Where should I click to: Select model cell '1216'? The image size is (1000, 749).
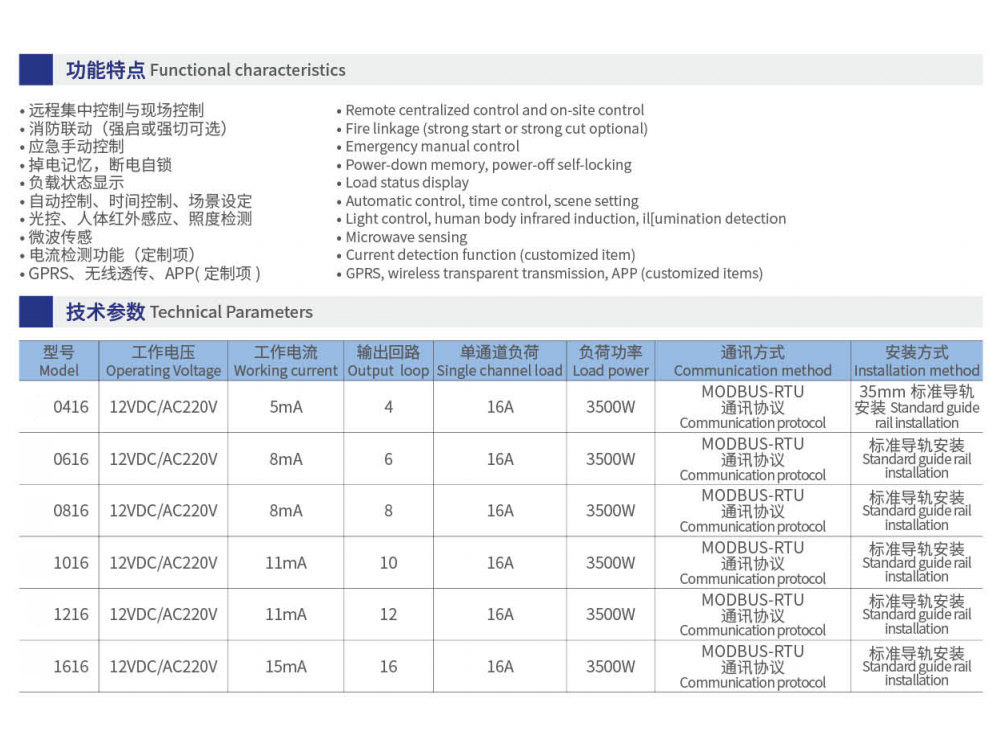pos(71,615)
